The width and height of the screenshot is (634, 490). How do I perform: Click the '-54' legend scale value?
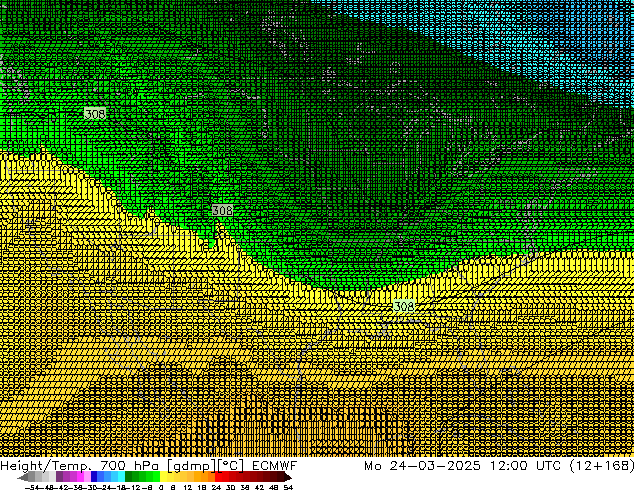coord(32,487)
